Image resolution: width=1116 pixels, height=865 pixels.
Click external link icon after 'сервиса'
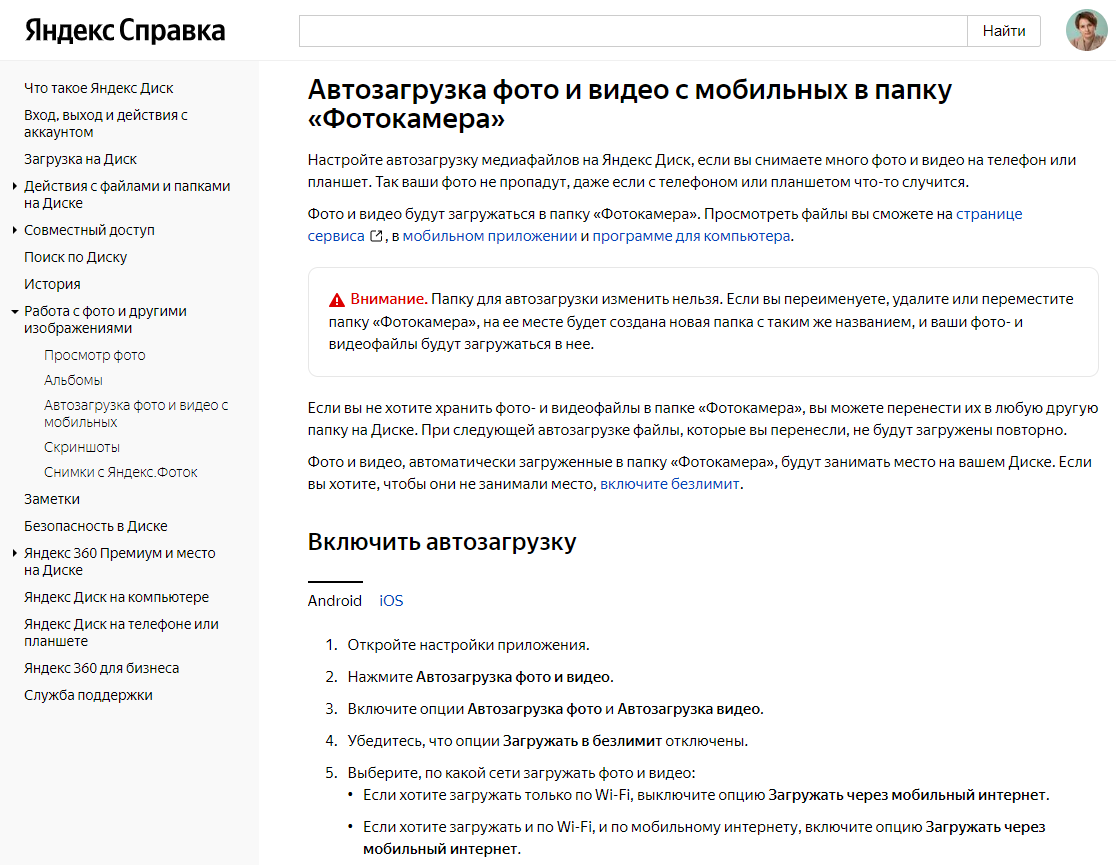click(x=377, y=236)
